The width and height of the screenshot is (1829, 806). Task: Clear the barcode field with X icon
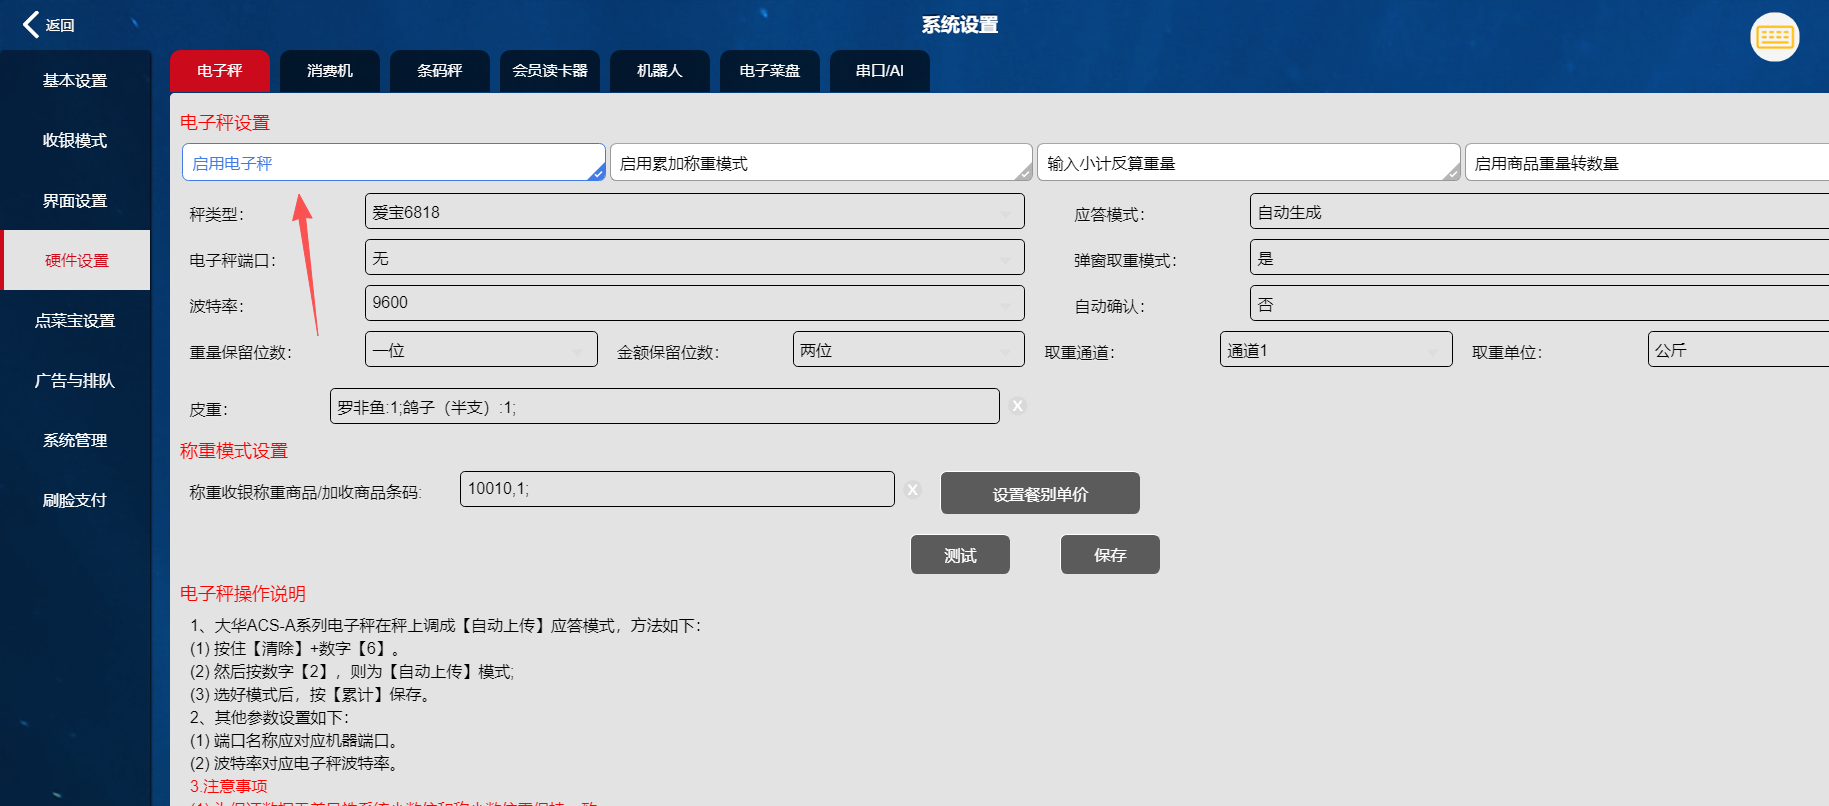[x=912, y=489]
